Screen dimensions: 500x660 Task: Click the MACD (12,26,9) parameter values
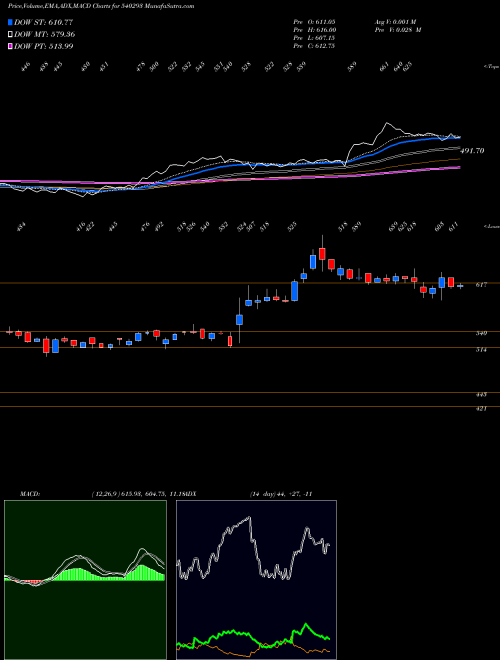pos(138,494)
